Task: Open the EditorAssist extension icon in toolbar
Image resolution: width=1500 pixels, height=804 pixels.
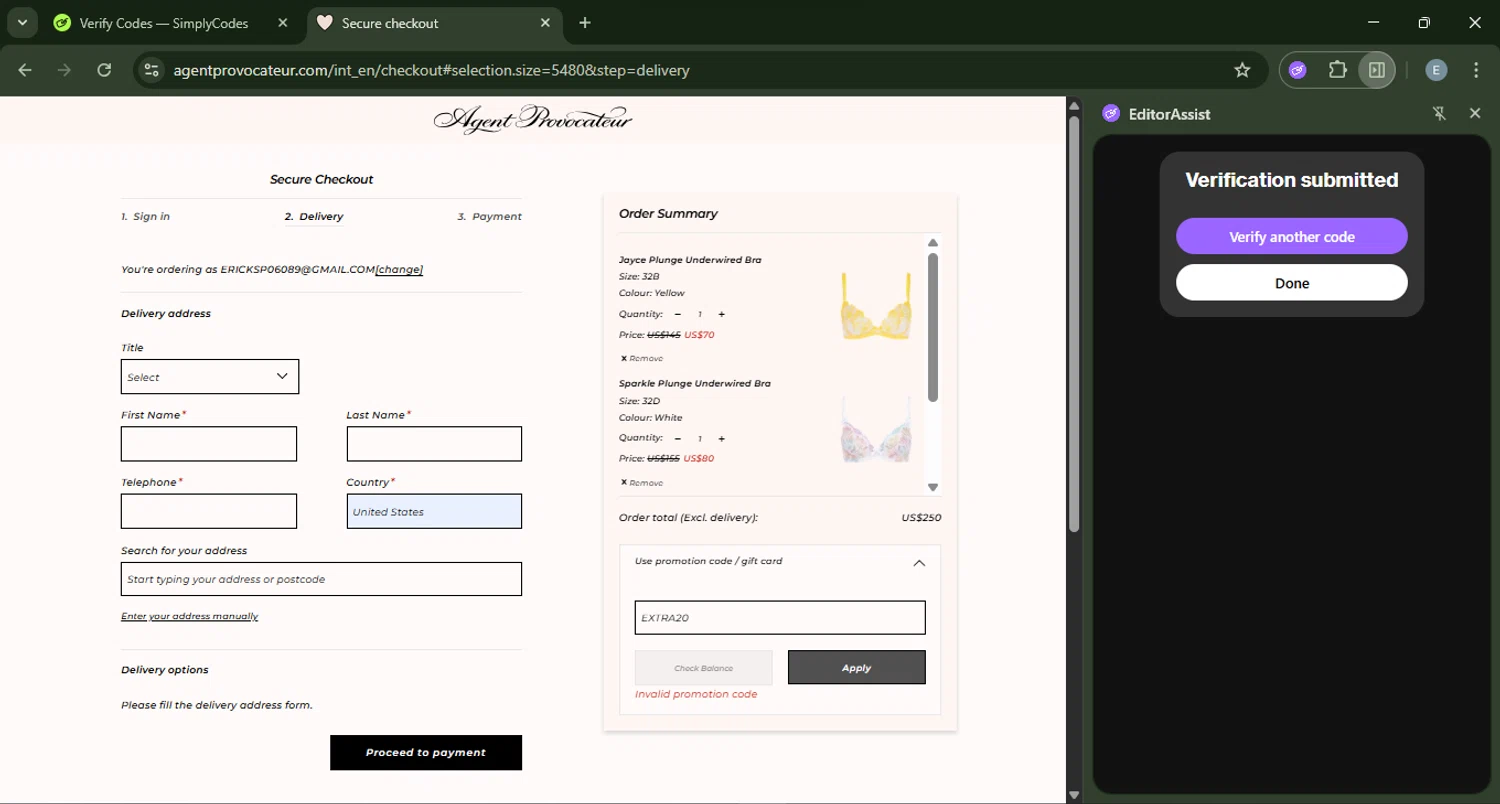Action: coord(1298,70)
